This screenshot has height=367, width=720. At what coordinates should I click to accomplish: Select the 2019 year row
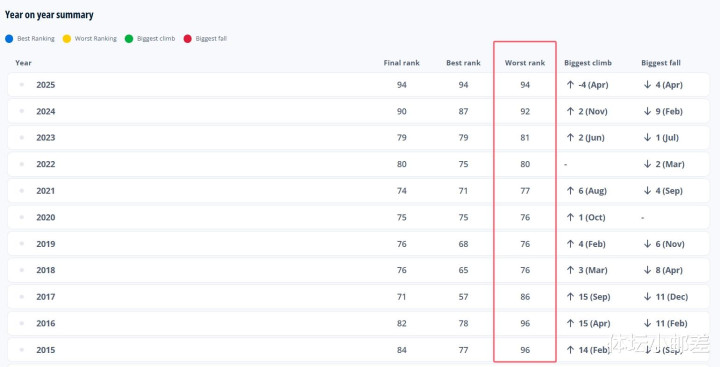pos(358,244)
